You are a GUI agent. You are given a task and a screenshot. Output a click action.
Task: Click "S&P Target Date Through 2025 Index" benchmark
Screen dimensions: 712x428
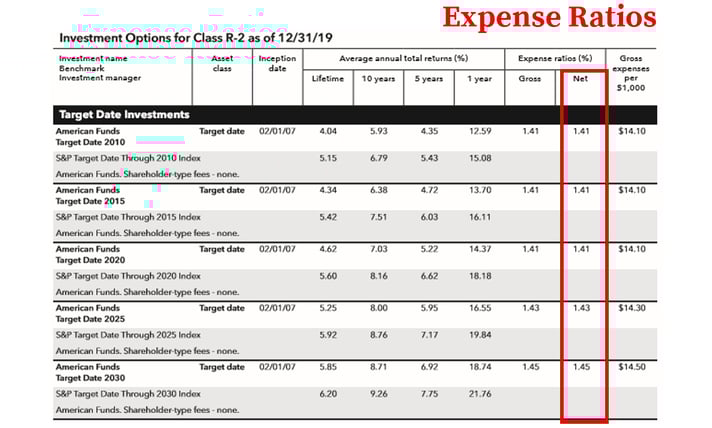[x=128, y=335]
